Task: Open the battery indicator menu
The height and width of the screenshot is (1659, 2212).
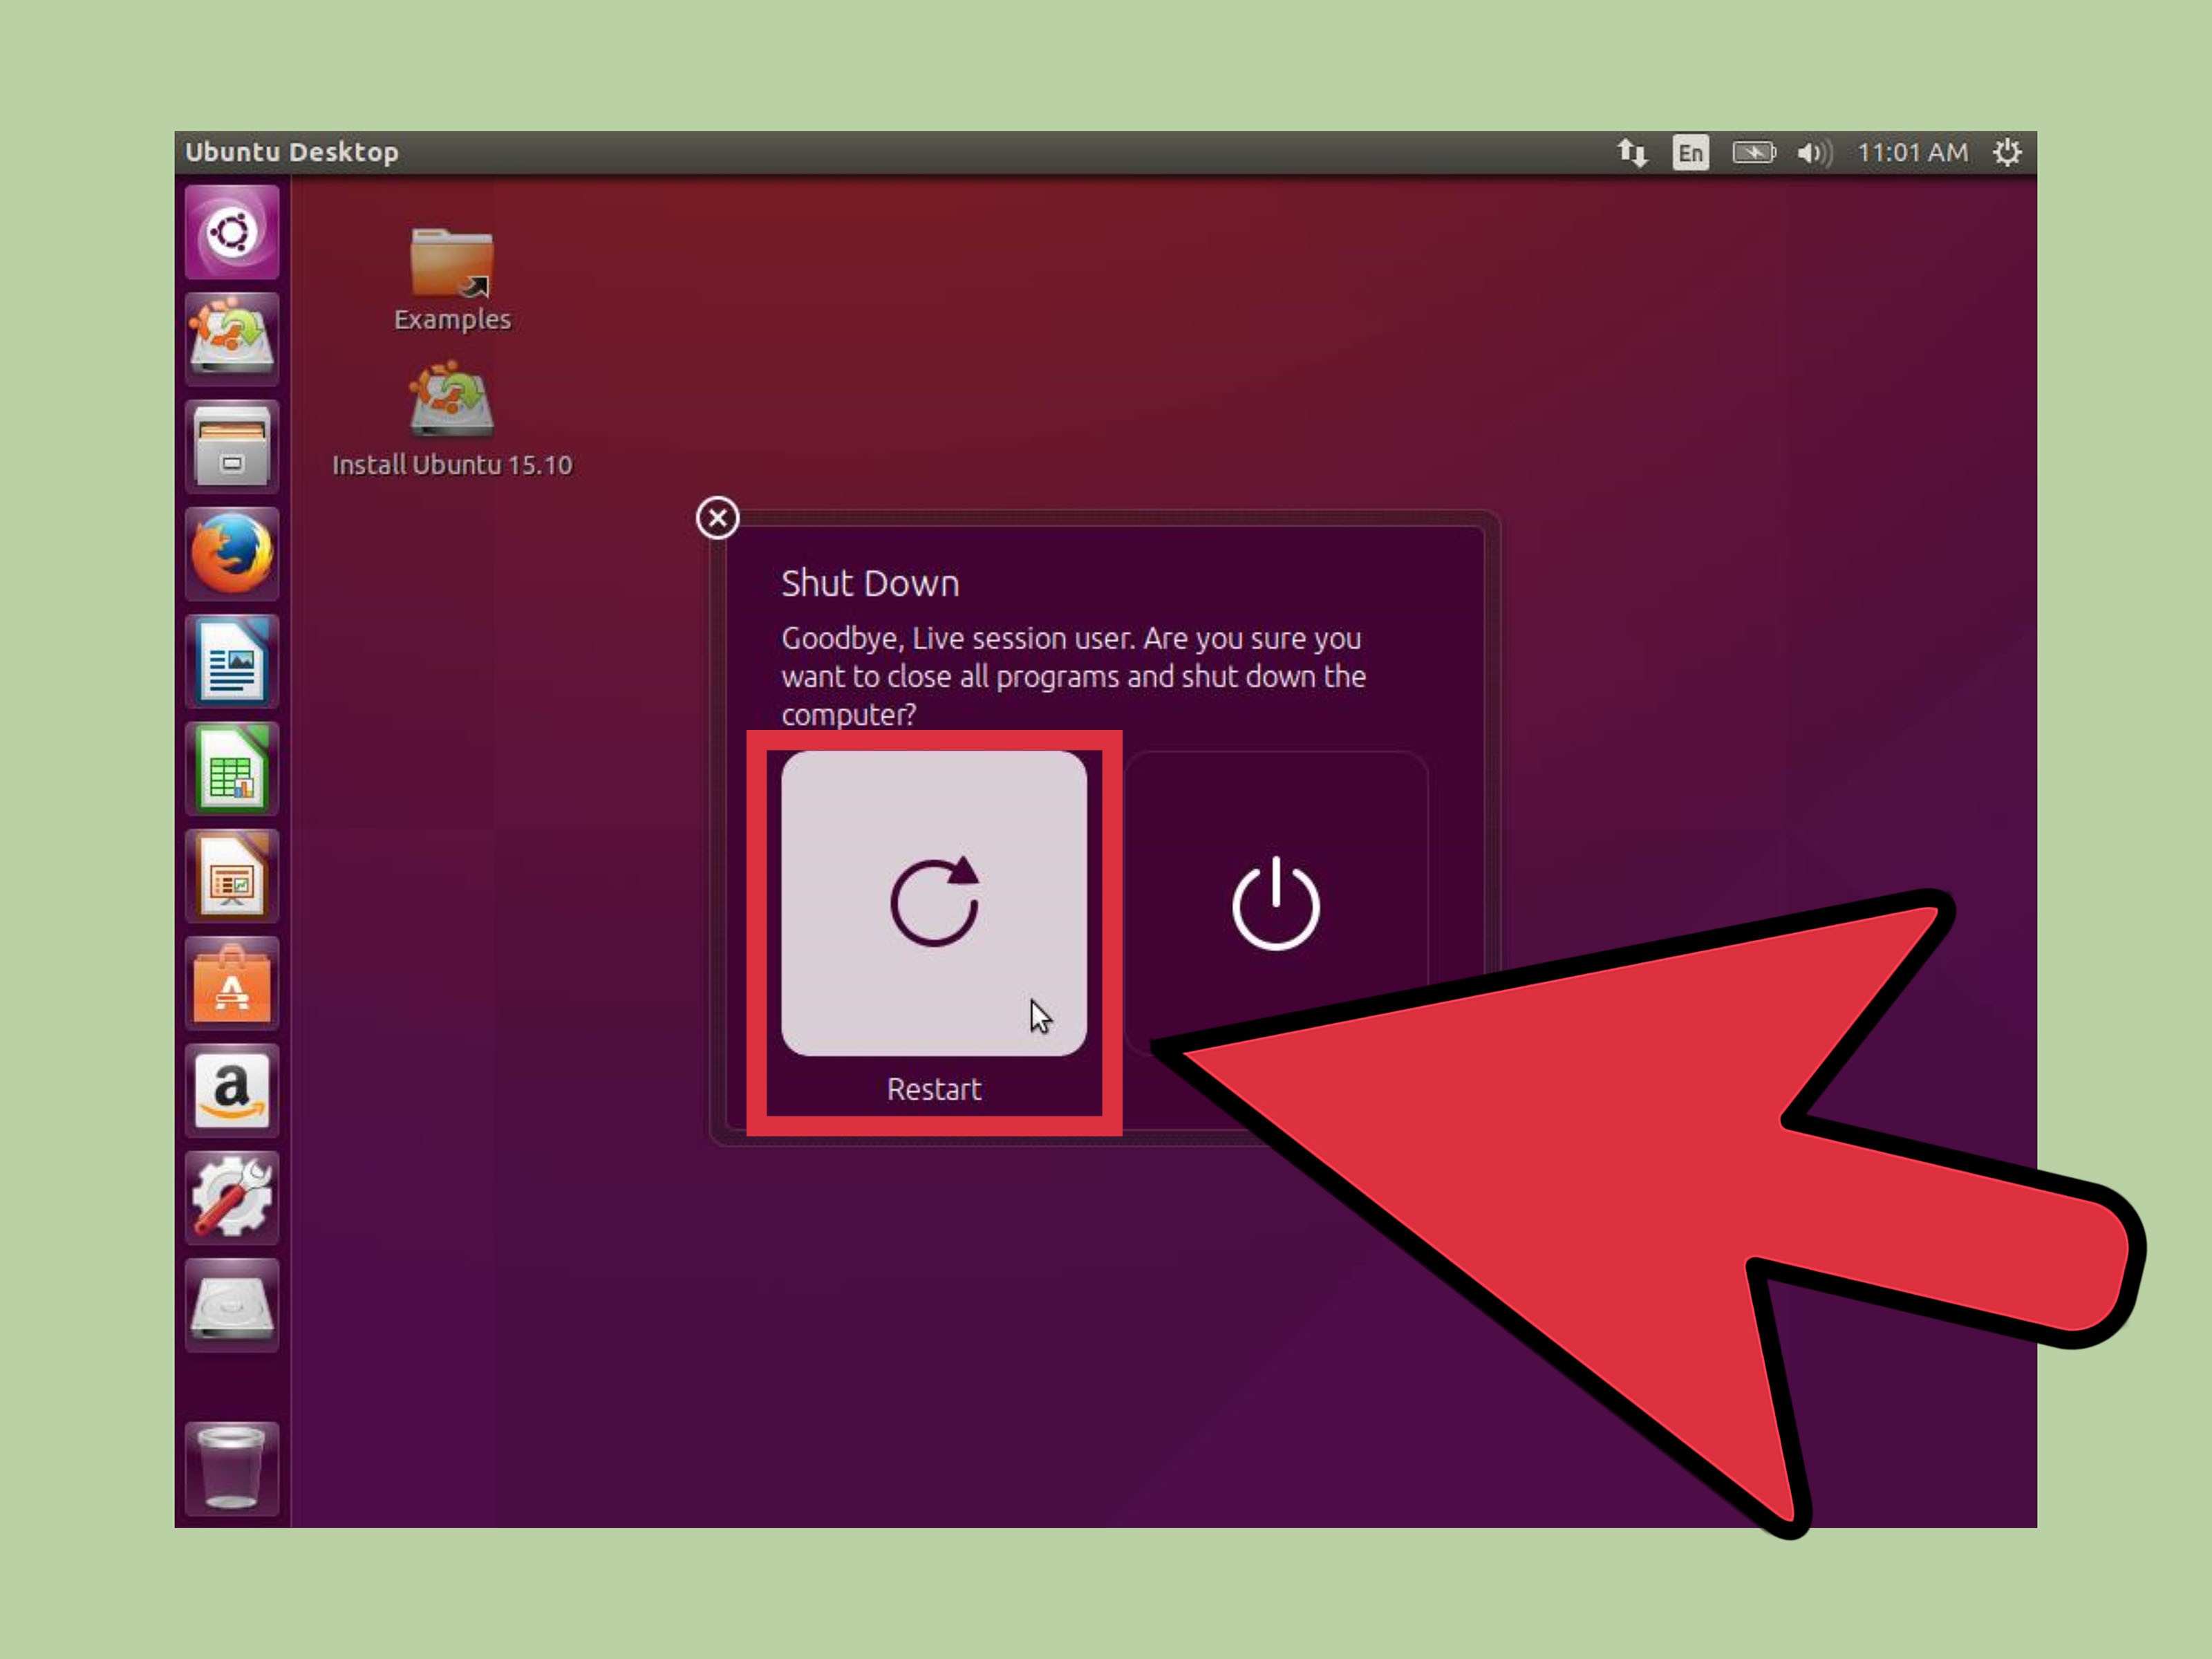Action: click(1754, 152)
